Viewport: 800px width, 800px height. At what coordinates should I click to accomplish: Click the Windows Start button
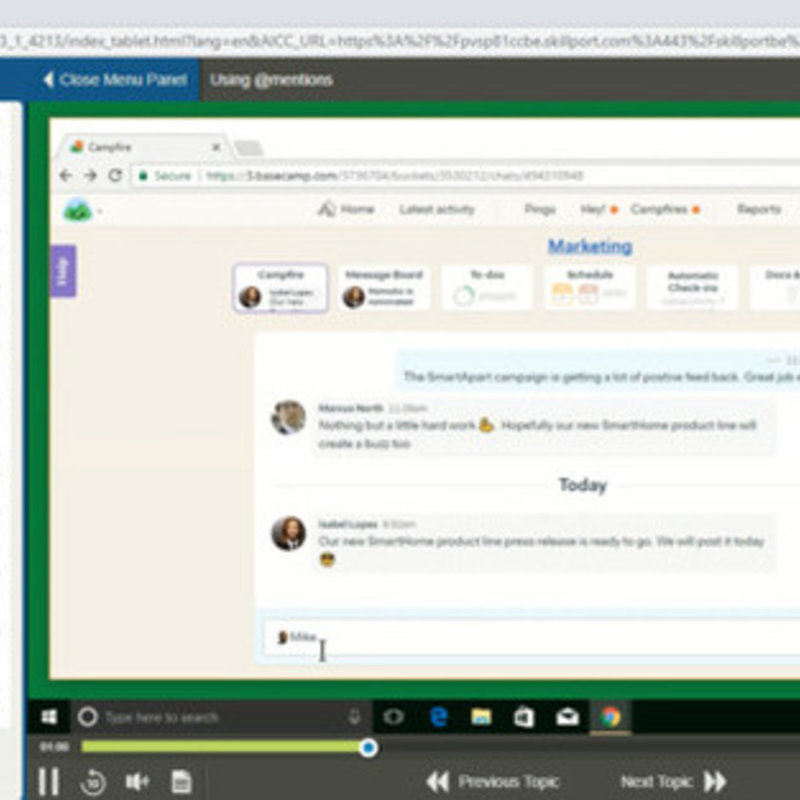pos(49,717)
